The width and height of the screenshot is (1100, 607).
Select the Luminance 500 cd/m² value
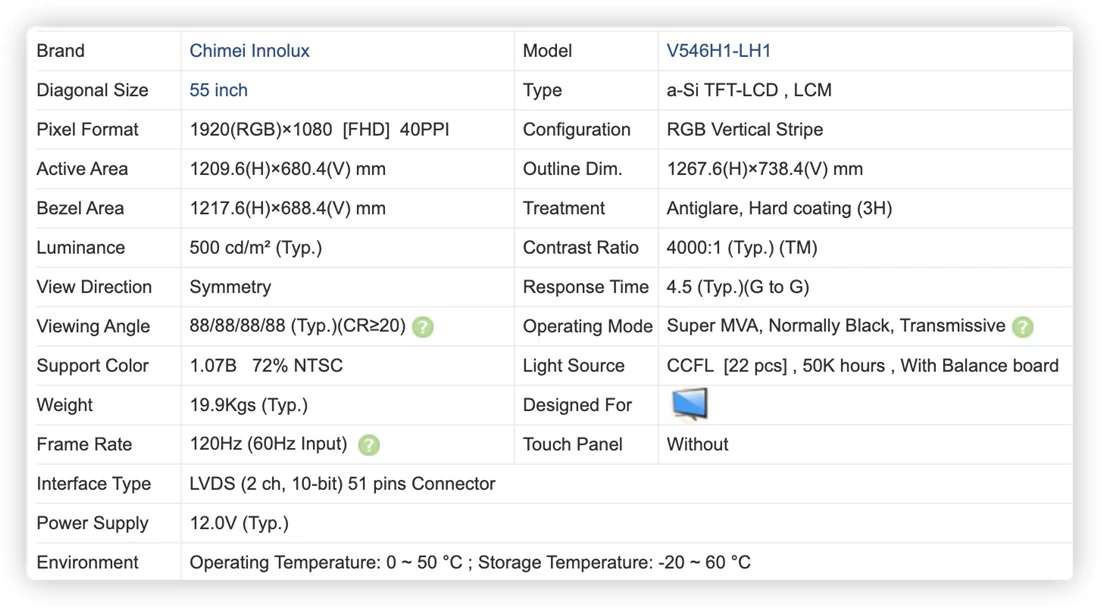(x=255, y=248)
